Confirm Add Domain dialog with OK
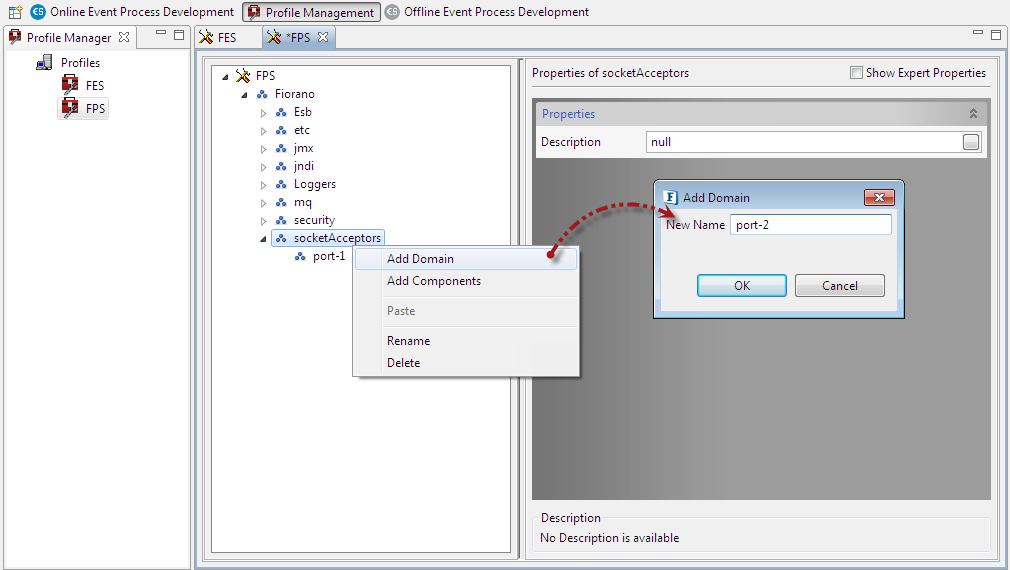Viewport: 1010px width, 570px height. (x=742, y=285)
